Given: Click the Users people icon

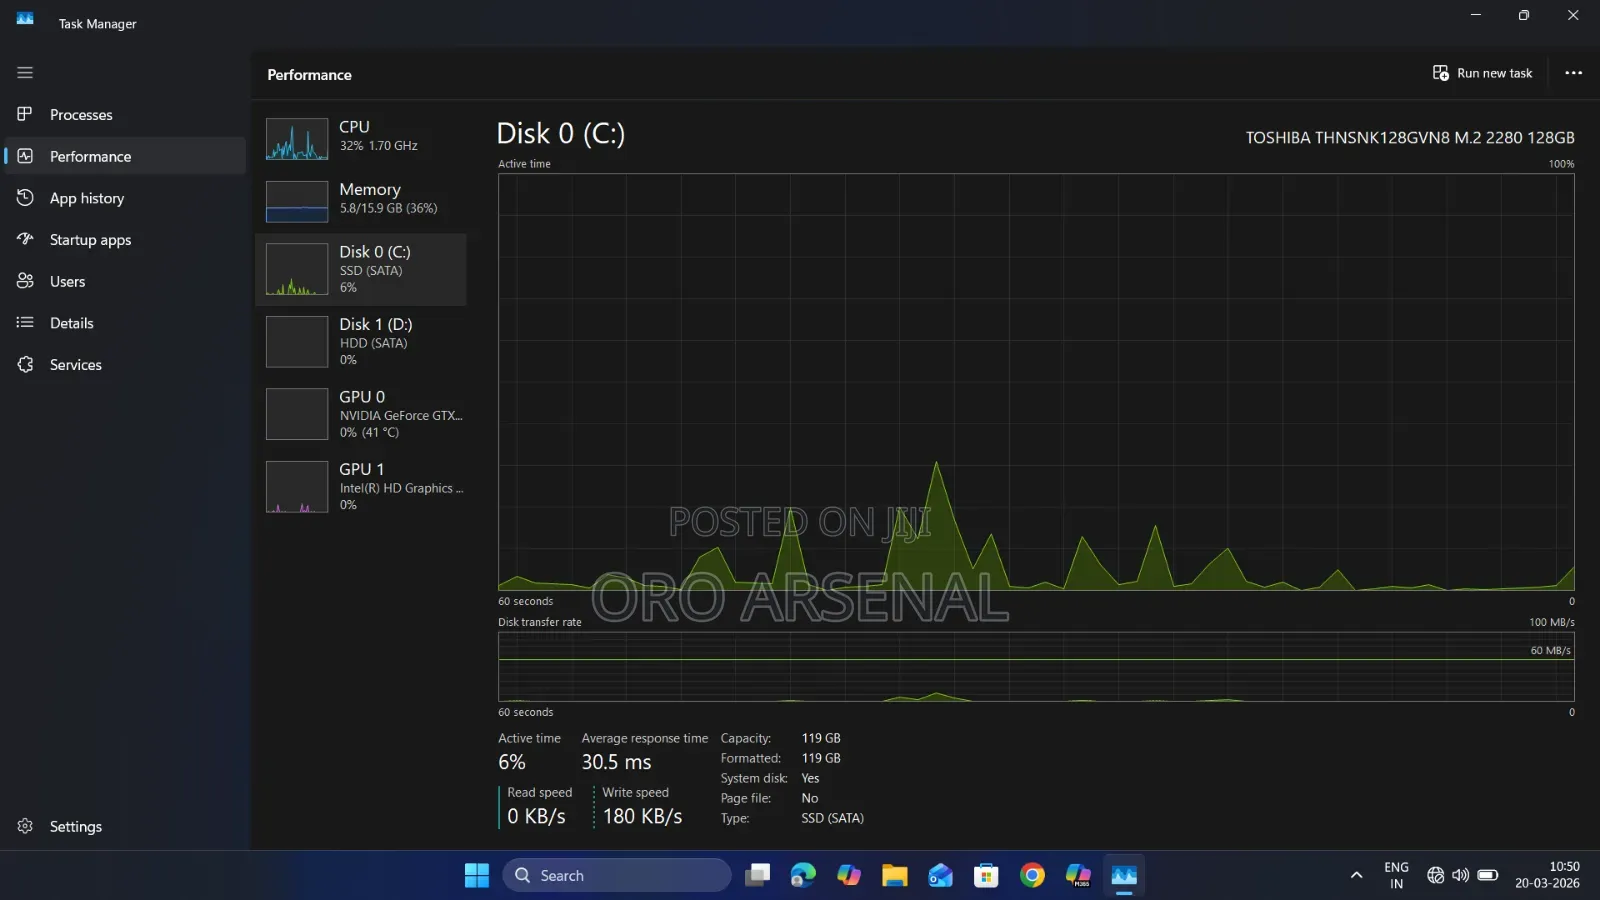Looking at the screenshot, I should (25, 281).
